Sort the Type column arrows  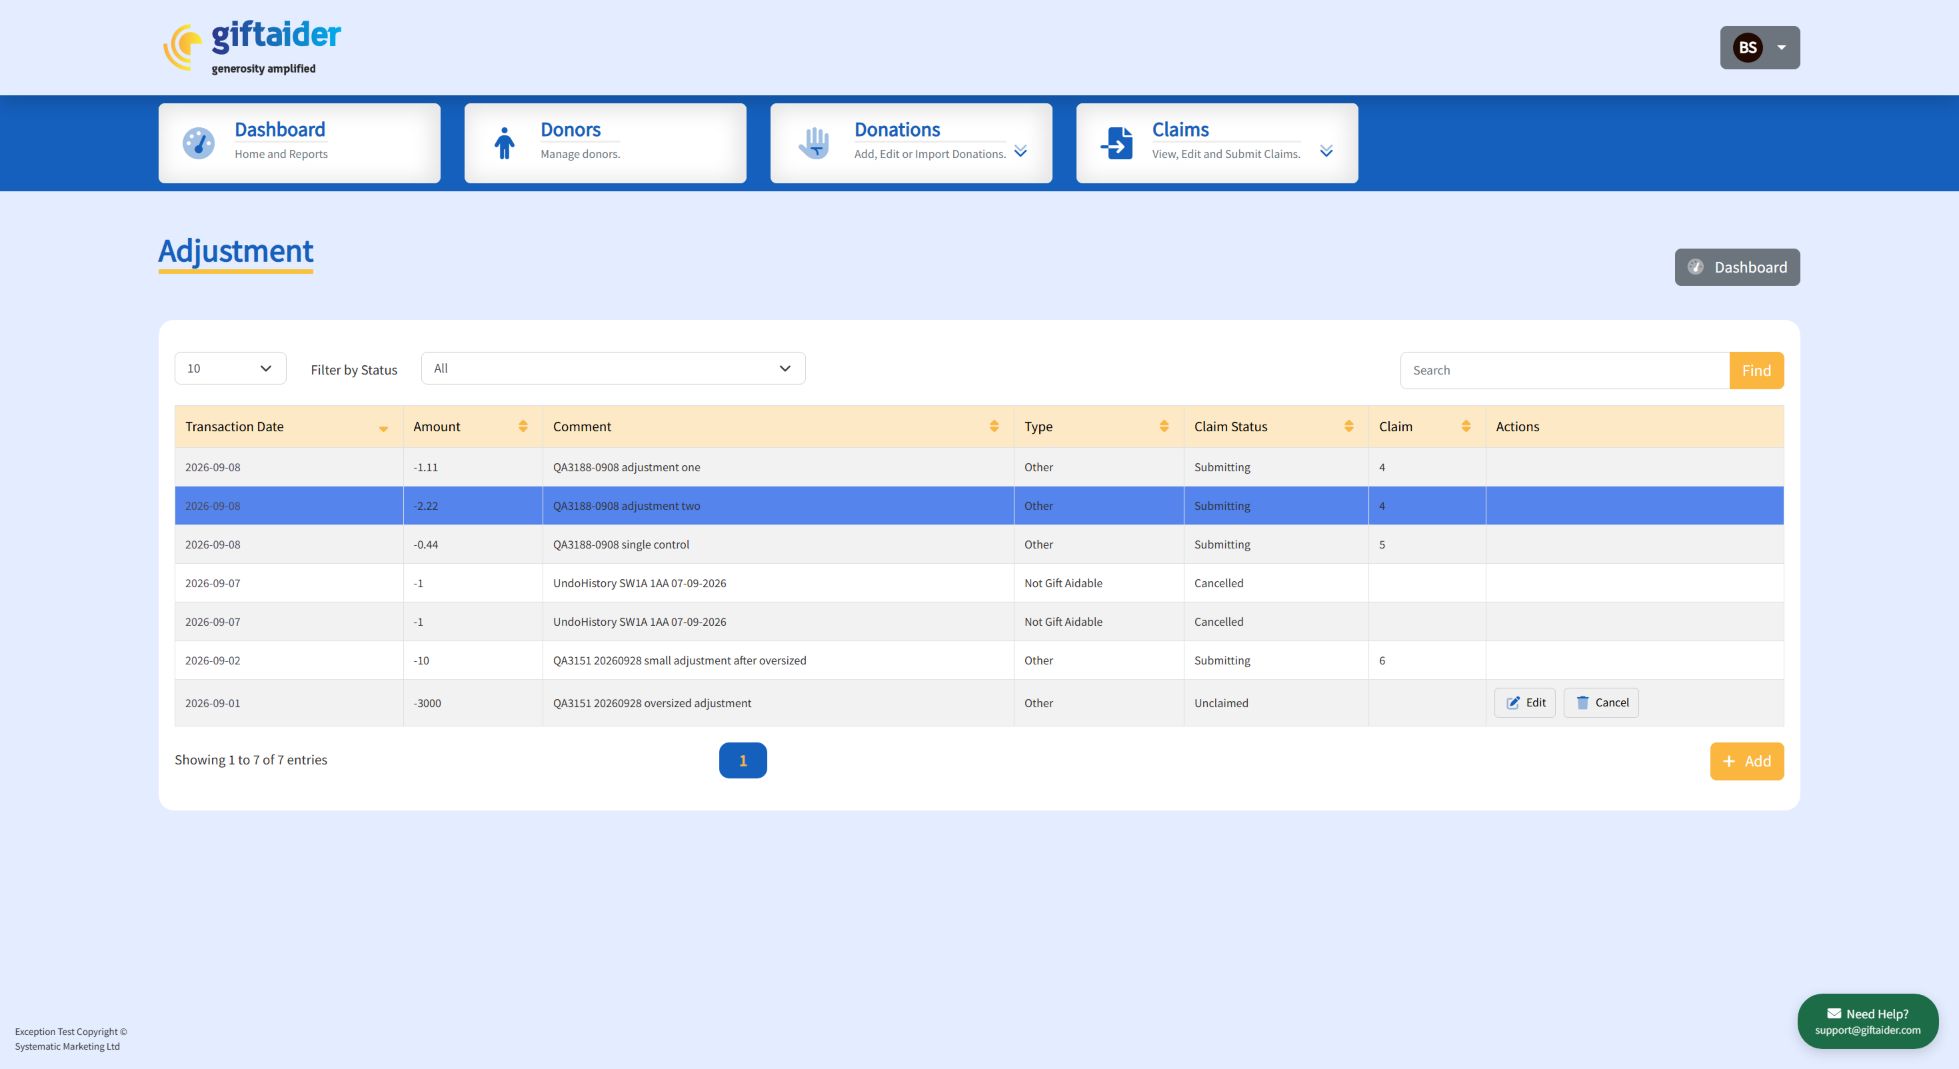tap(1164, 426)
